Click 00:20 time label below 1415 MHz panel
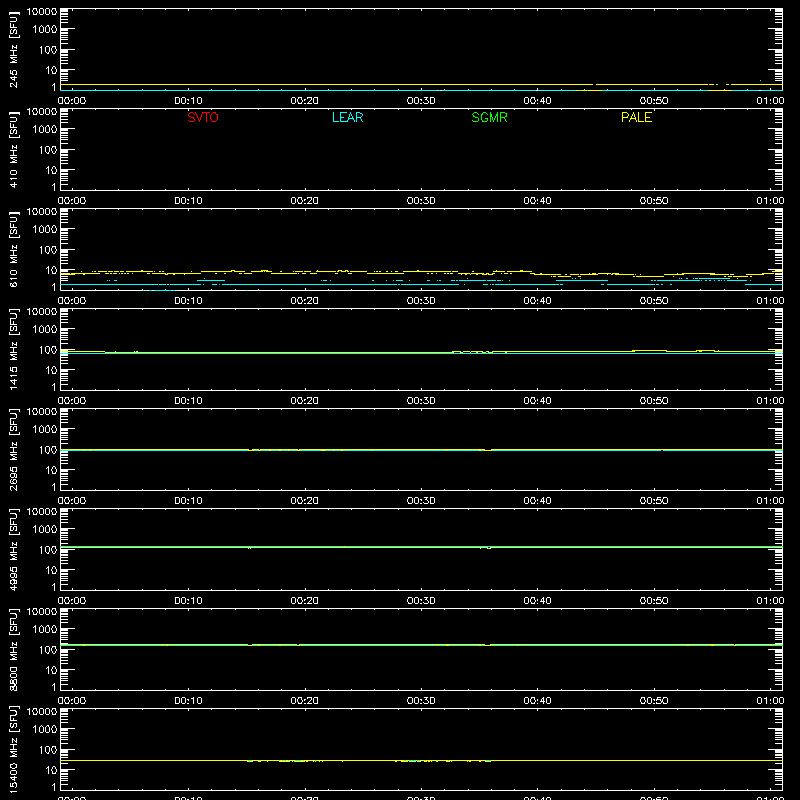 [305, 401]
